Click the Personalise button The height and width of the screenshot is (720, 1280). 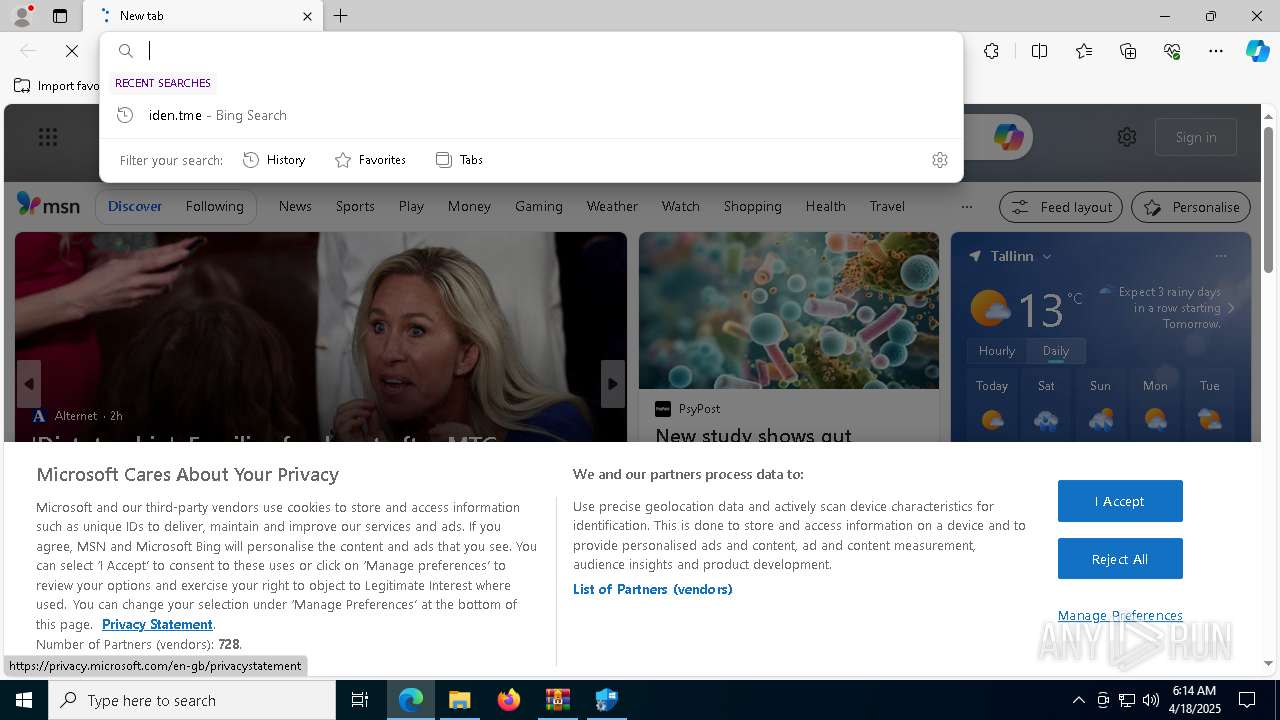[1191, 207]
